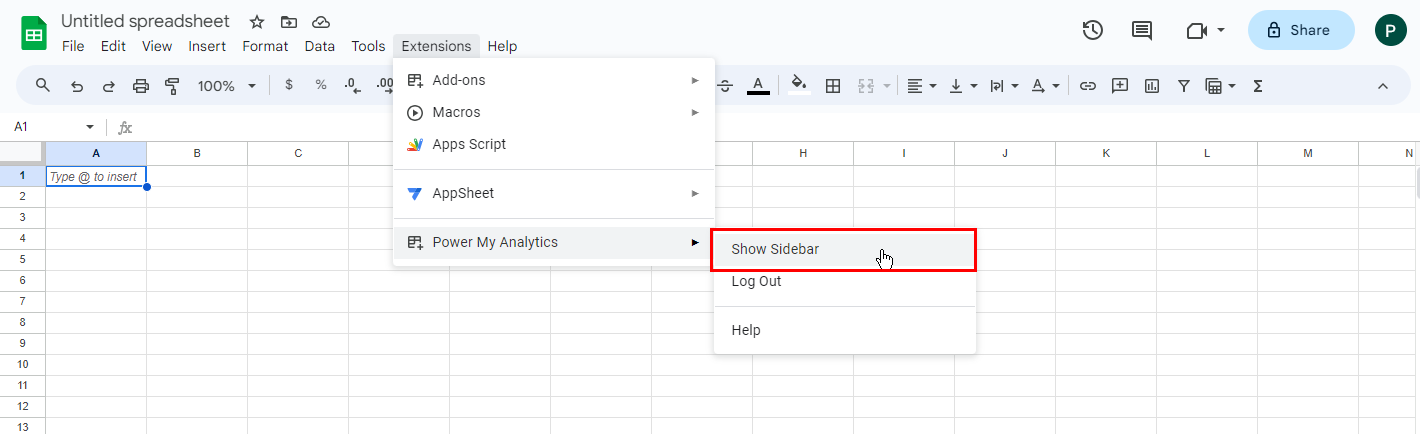Screen dimensions: 1420x434
Task: Click the insert chart icon
Action: [1152, 86]
